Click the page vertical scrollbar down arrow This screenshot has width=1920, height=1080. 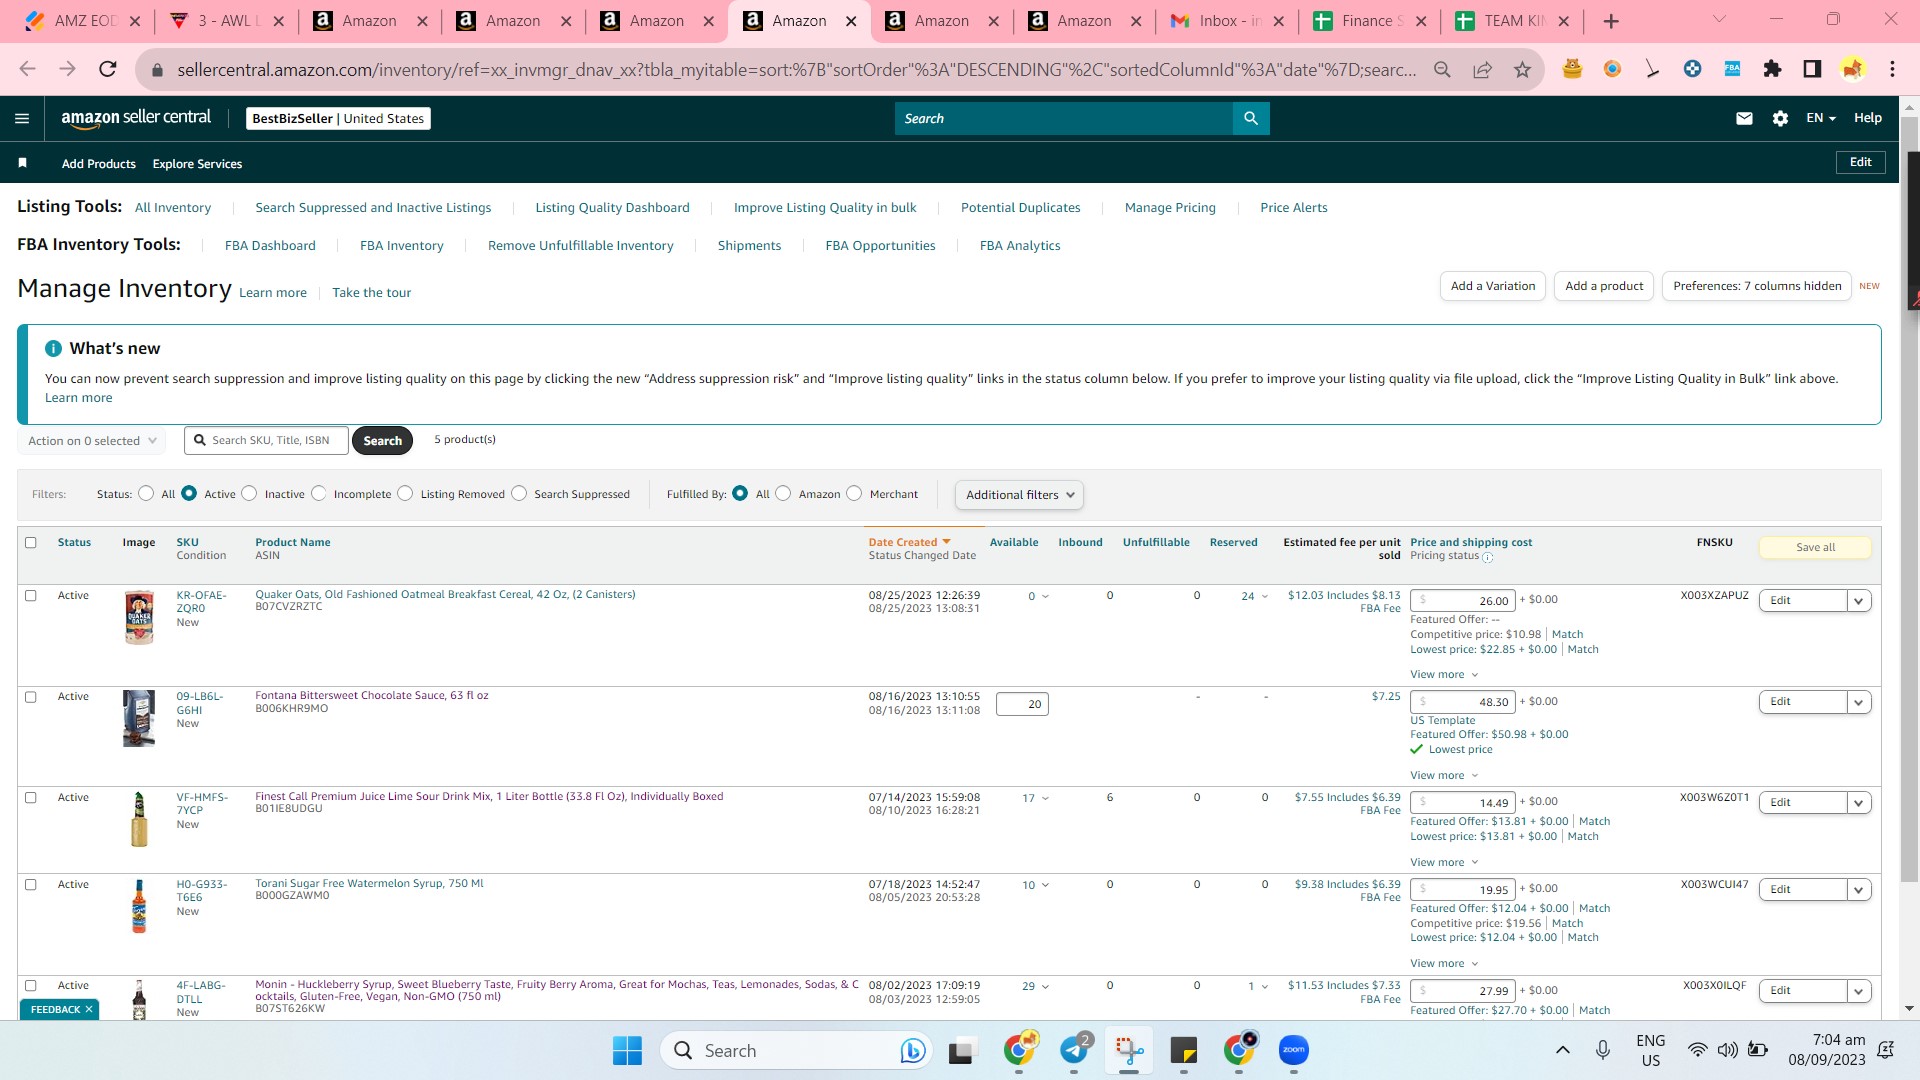(1909, 1009)
